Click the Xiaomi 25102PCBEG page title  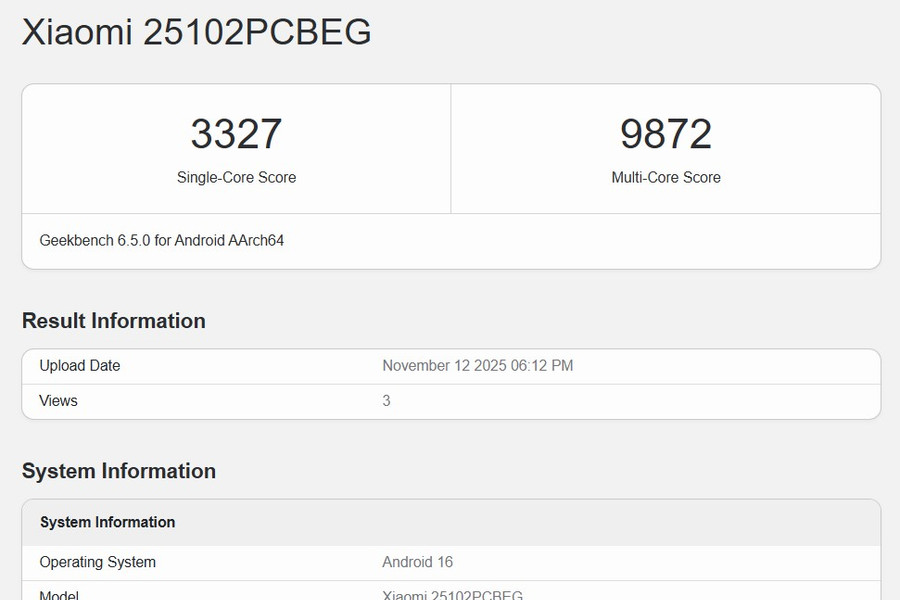(x=197, y=32)
